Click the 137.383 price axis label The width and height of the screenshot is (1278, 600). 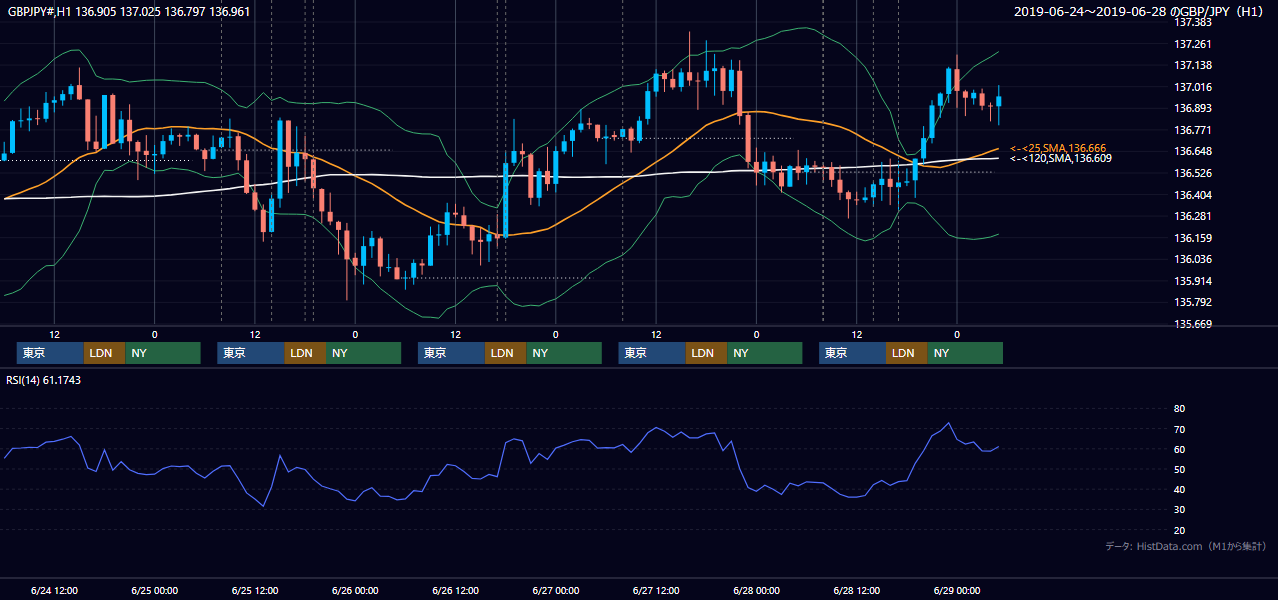point(1193,22)
